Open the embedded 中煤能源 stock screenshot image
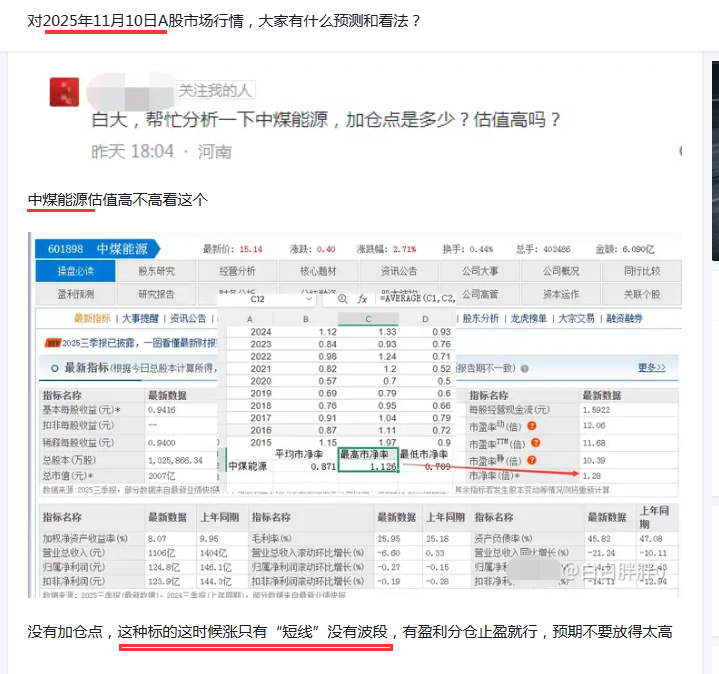The width and height of the screenshot is (719, 674). pyautogui.click(x=354, y=414)
